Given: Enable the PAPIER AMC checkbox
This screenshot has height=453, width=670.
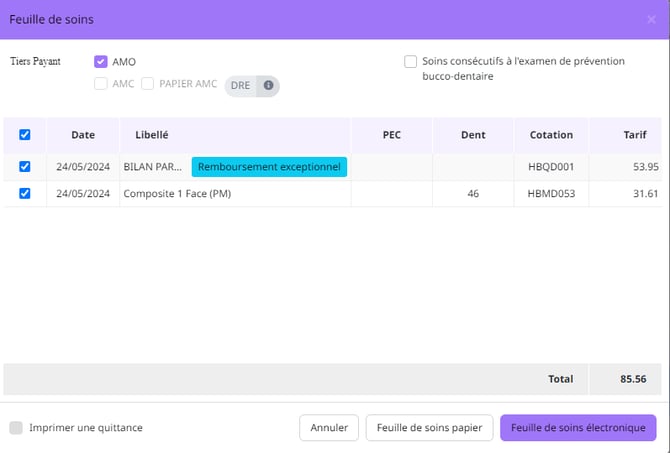Looking at the screenshot, I should tap(148, 84).
